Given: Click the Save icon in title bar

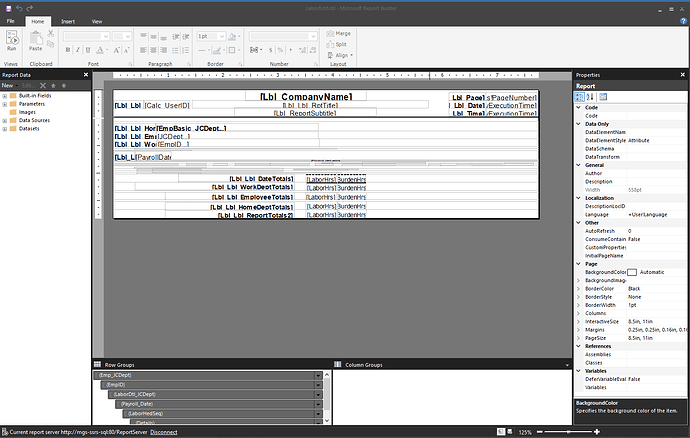Looking at the screenshot, I should 8,8.
